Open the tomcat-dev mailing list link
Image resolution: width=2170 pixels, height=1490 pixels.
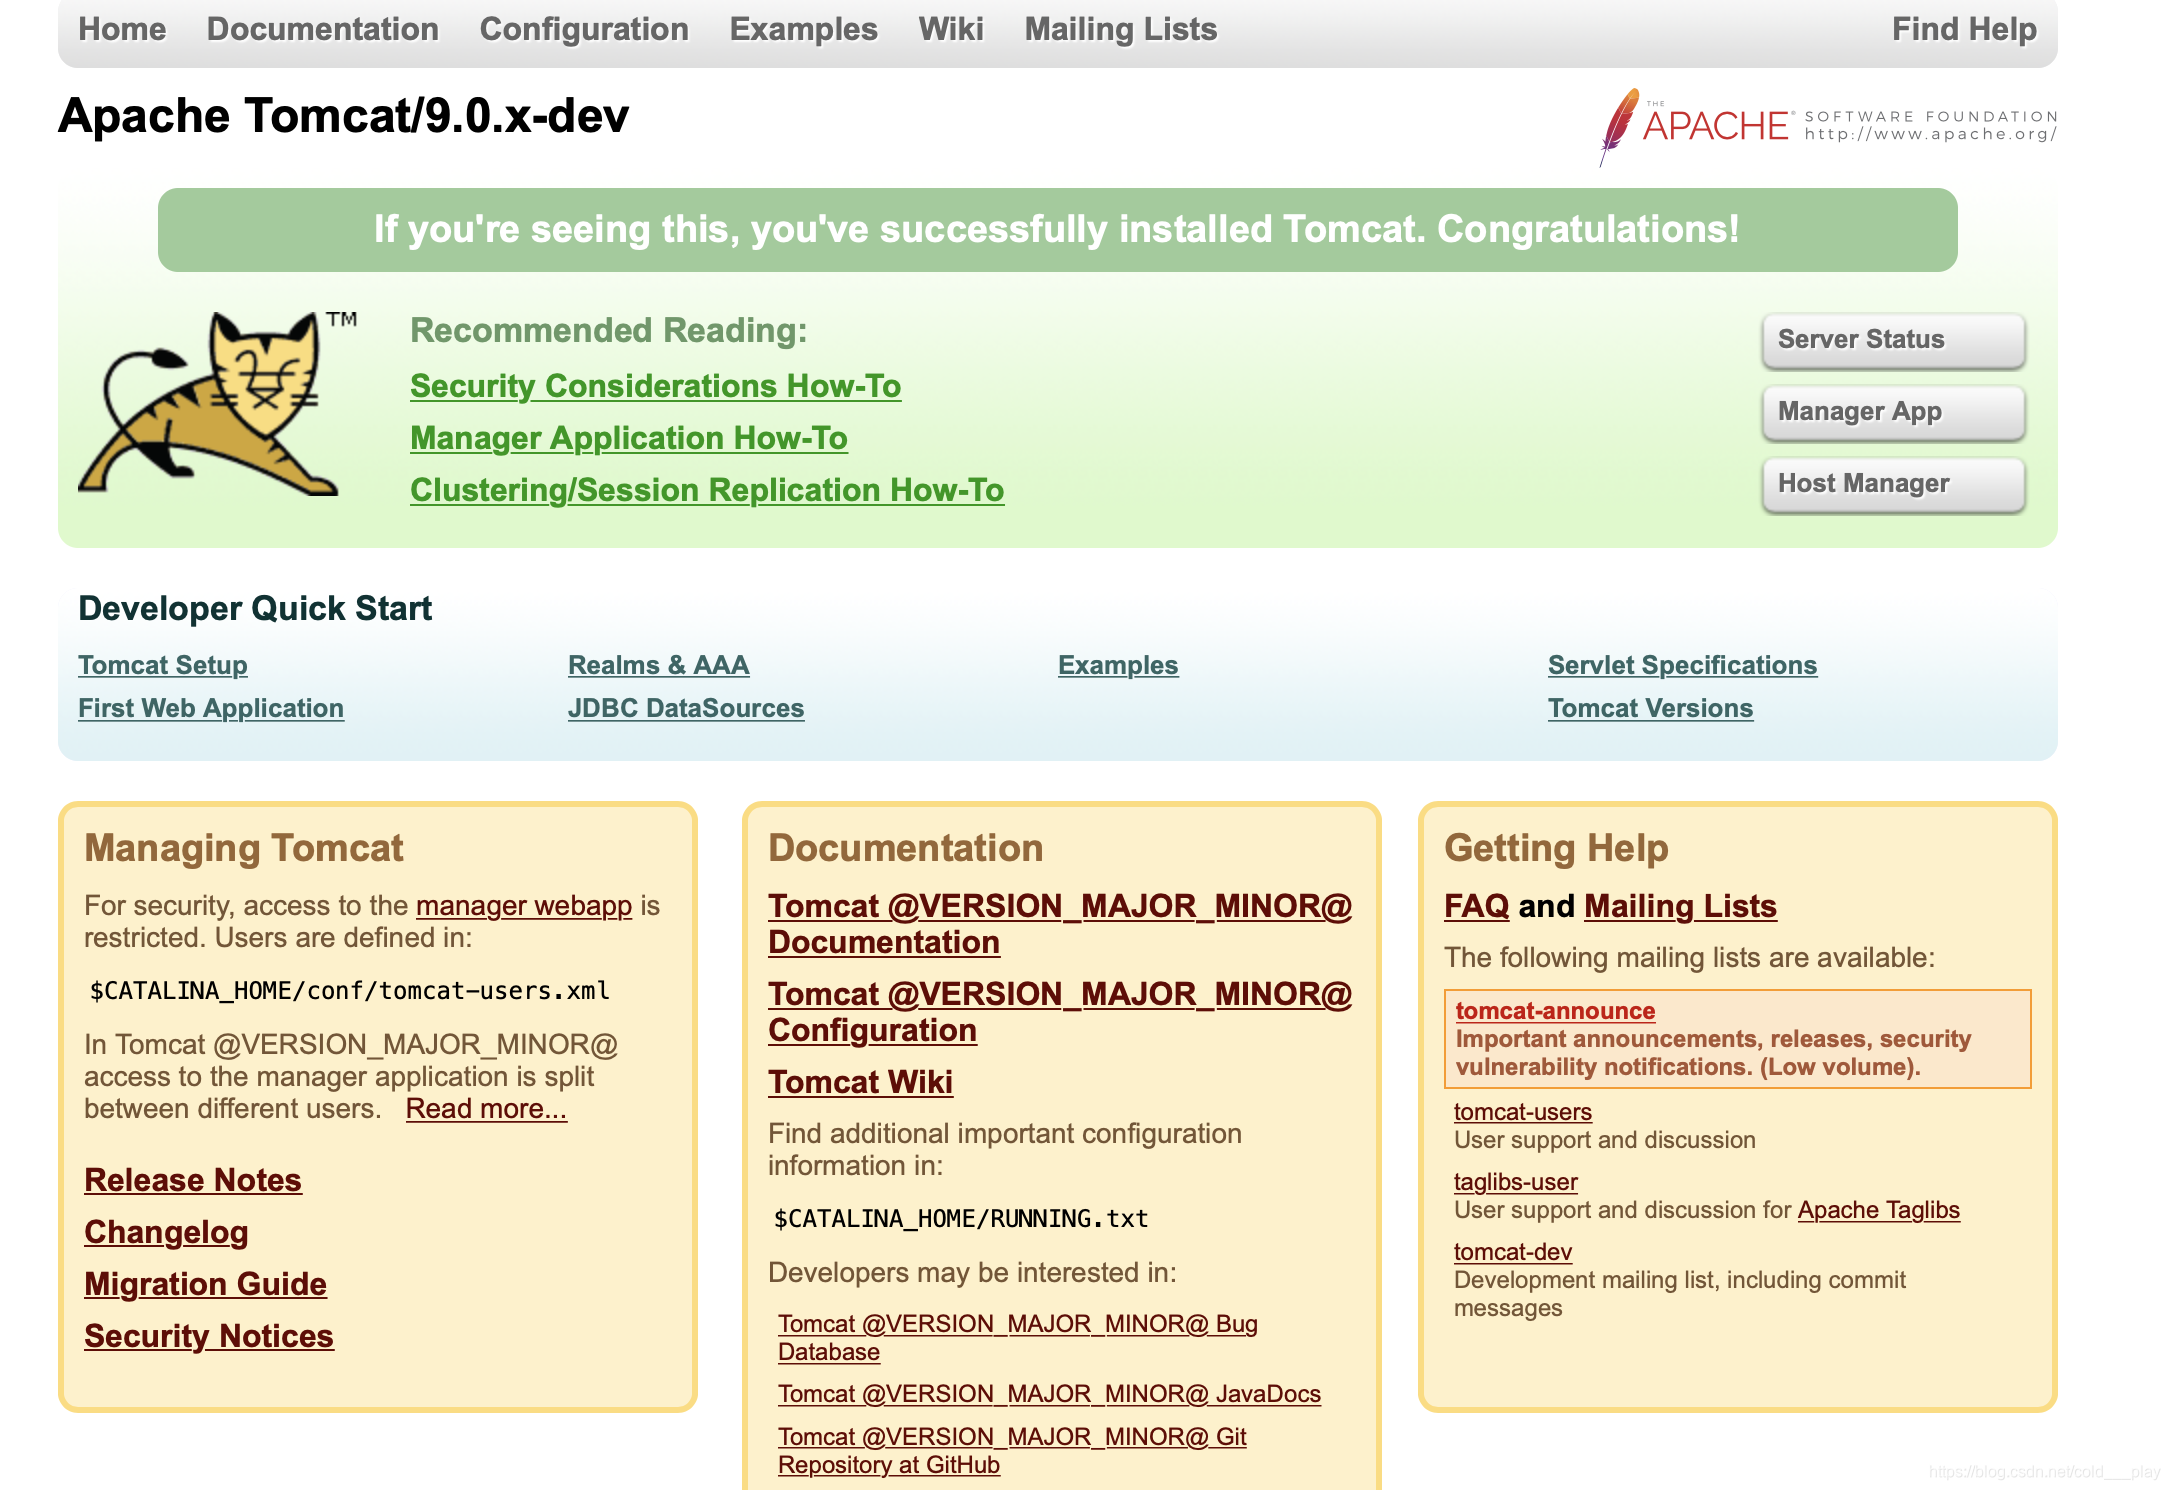[1513, 1252]
